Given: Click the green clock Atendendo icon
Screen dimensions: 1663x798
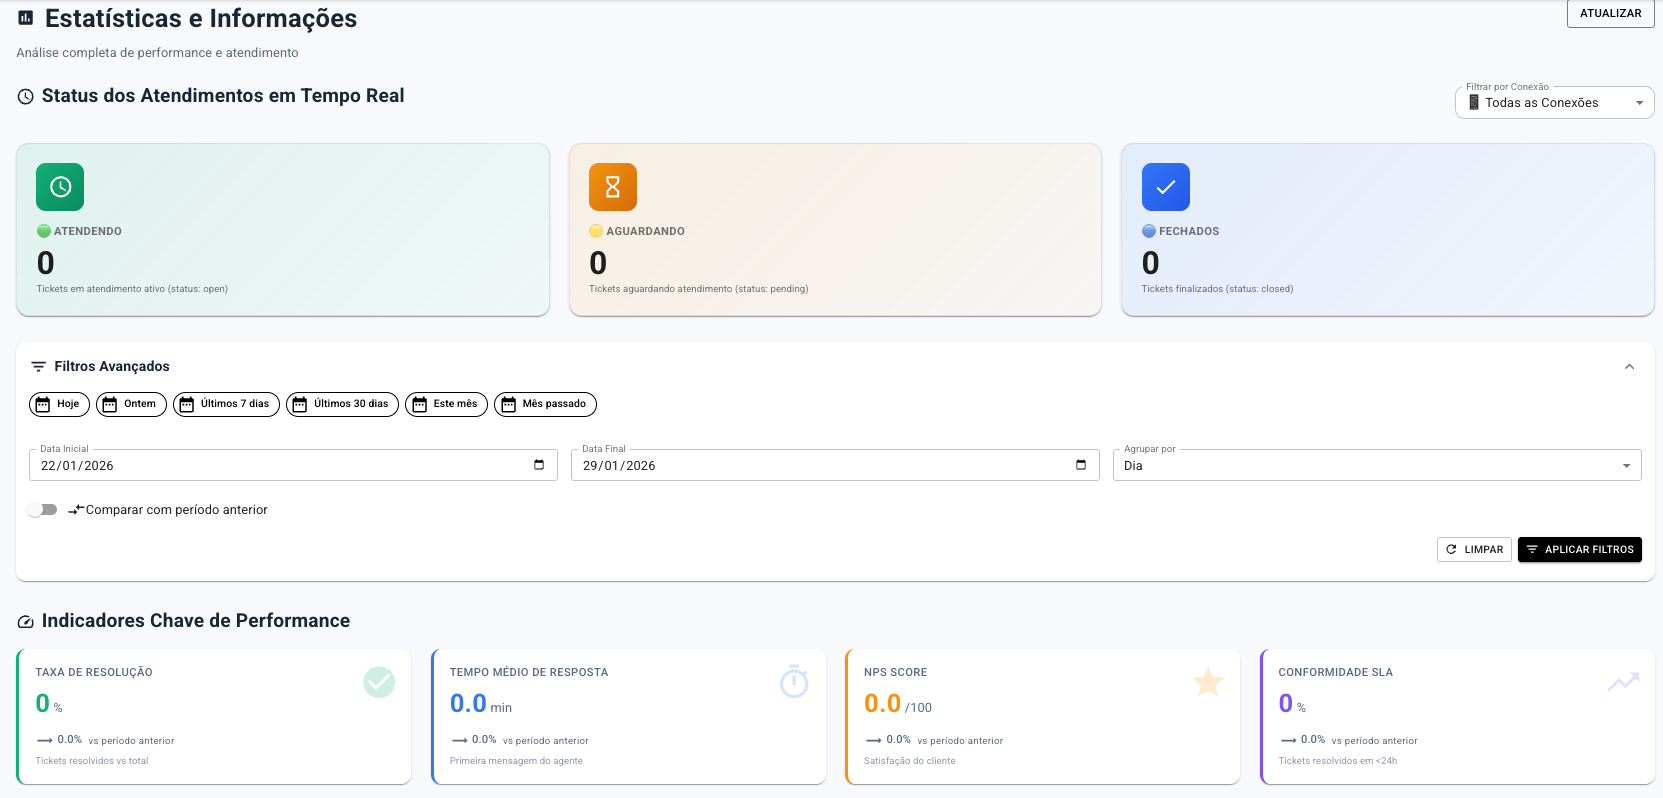Looking at the screenshot, I should 60,187.
